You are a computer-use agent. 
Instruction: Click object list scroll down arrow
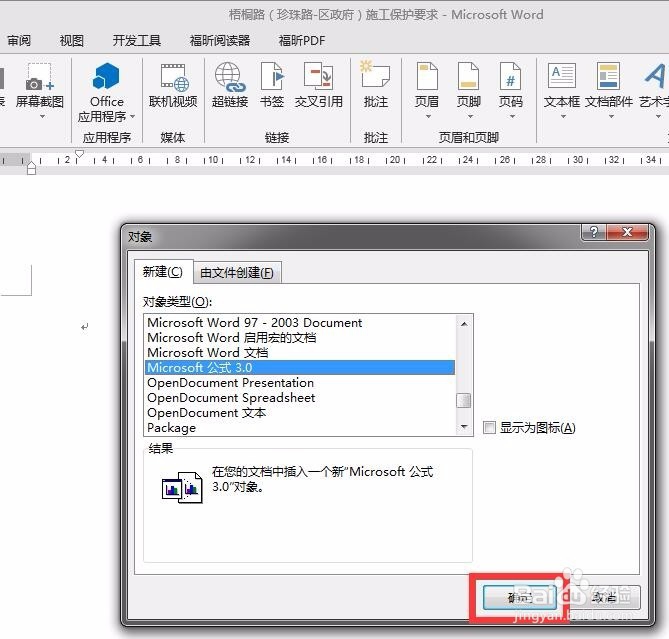(x=464, y=427)
